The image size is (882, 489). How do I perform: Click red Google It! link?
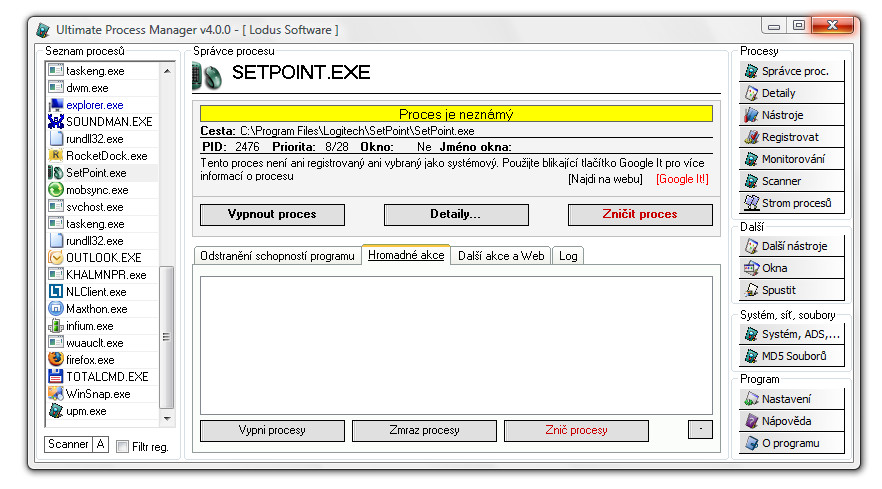pos(682,179)
